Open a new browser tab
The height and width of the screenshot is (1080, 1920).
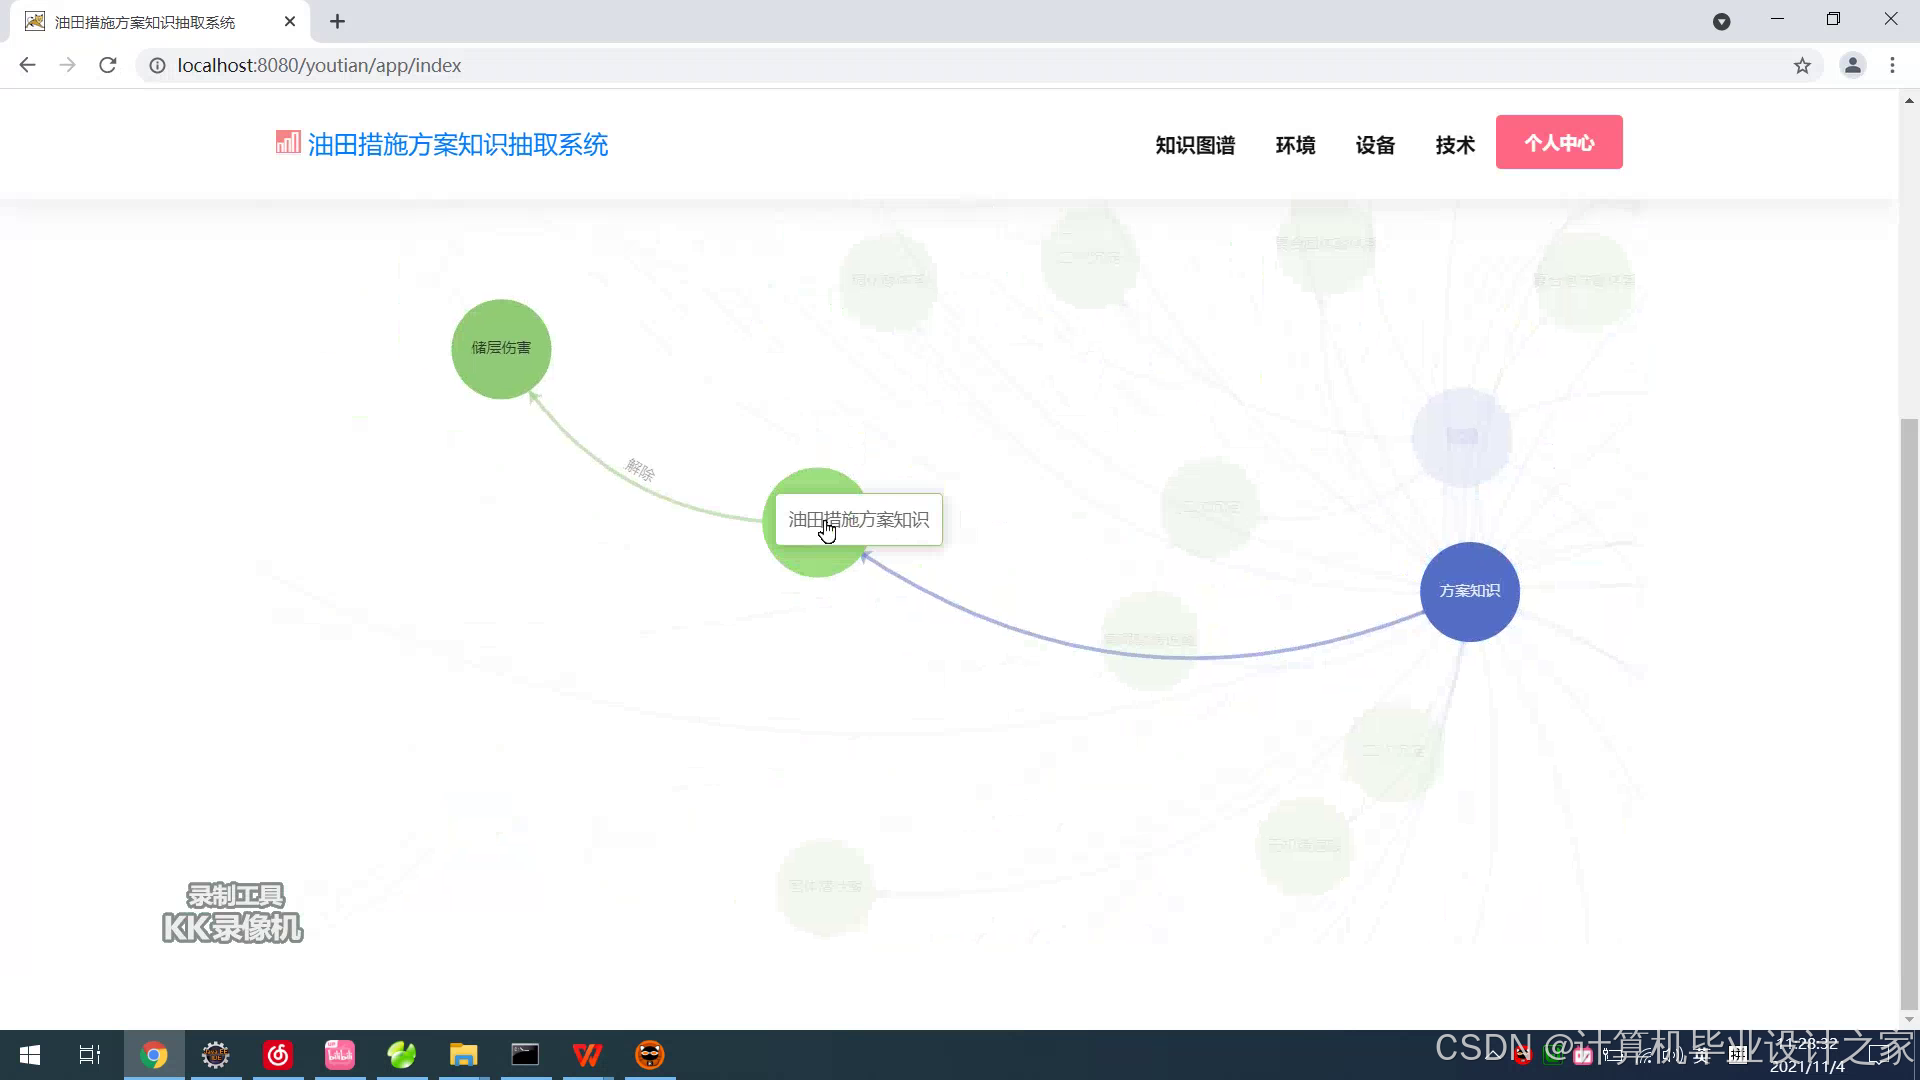337,21
